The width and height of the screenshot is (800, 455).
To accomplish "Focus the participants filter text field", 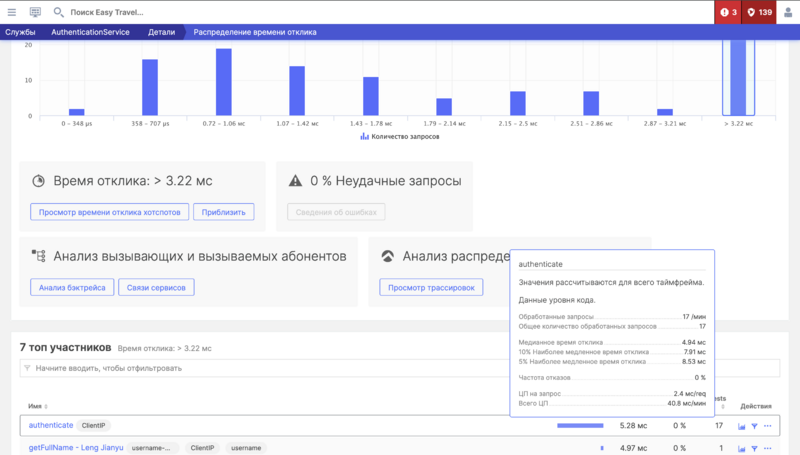I will point(400,368).
